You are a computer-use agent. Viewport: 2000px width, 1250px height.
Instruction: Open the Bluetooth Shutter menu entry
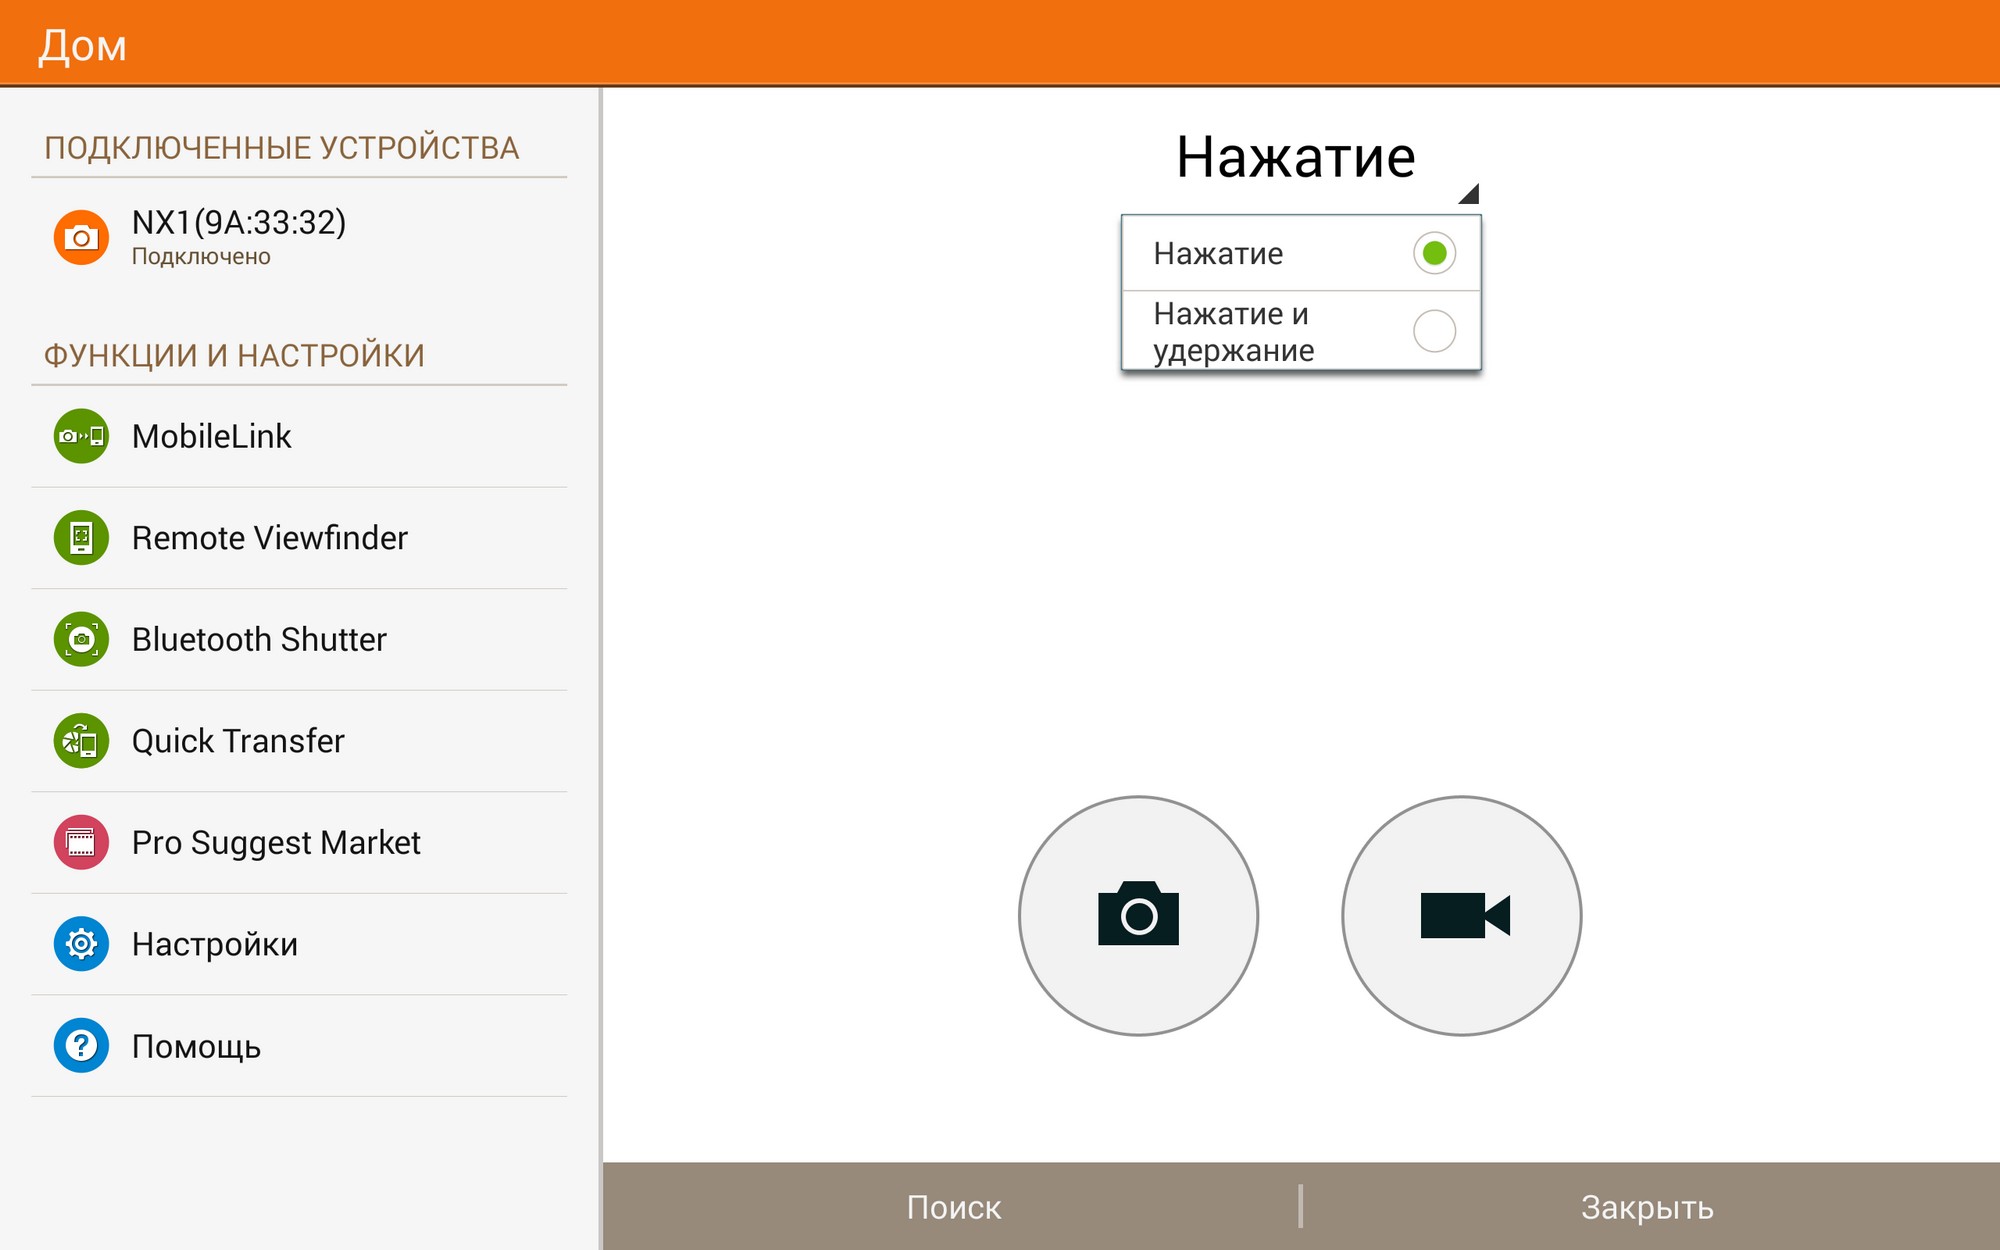click(x=259, y=639)
